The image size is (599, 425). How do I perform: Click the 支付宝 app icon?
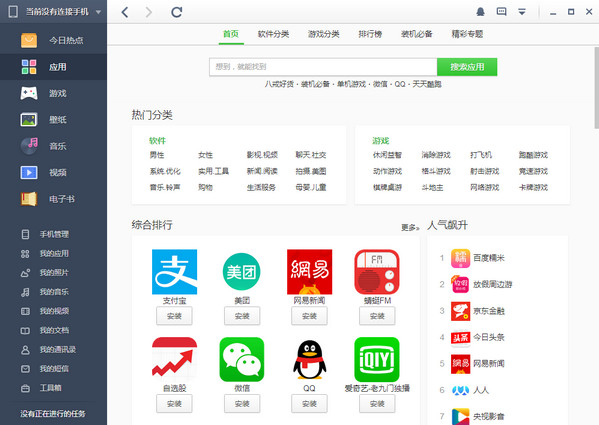[x=175, y=272]
